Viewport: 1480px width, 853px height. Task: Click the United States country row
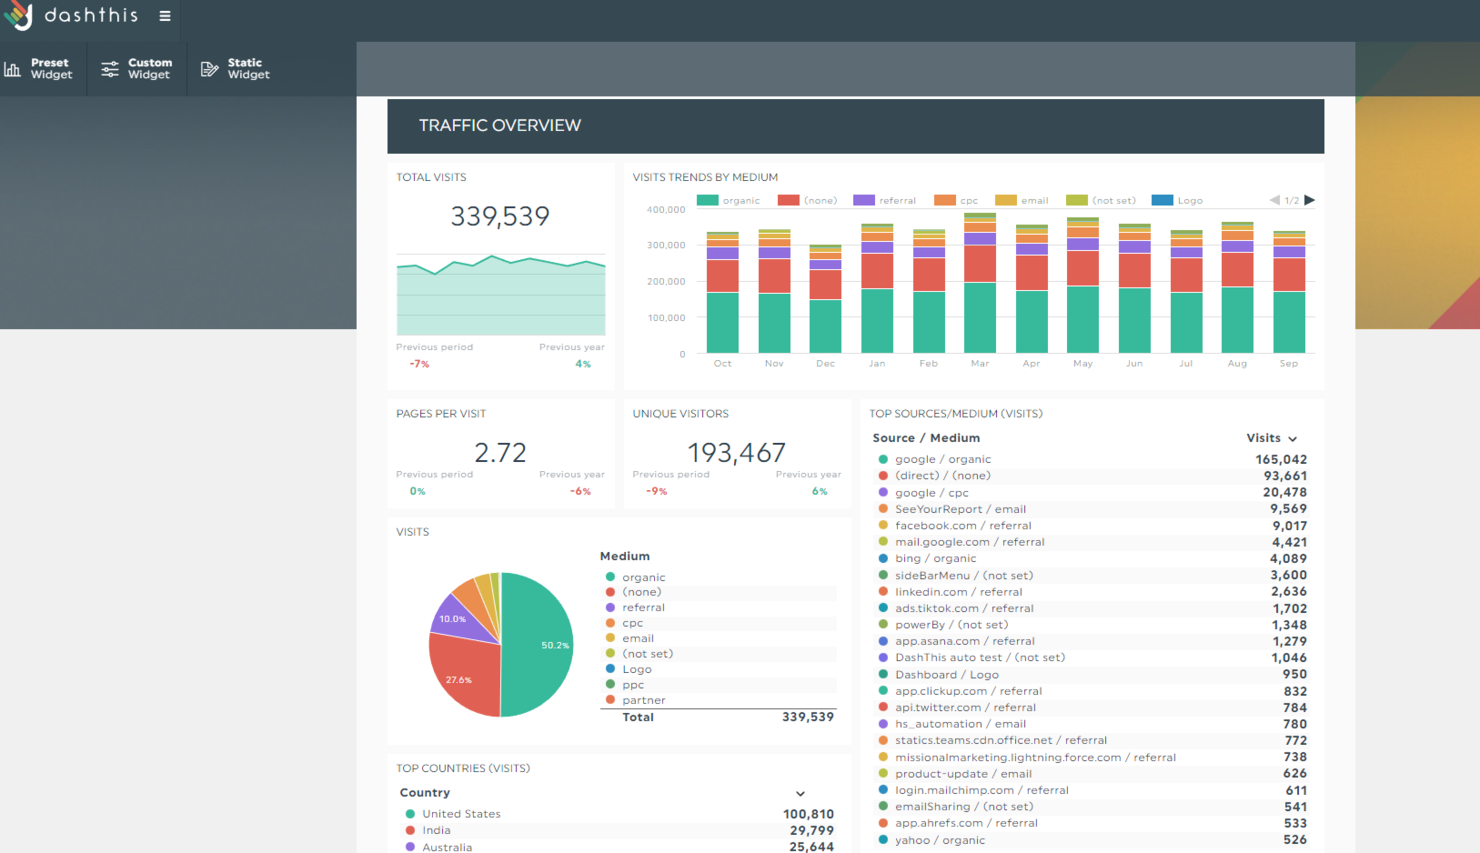click(x=619, y=814)
